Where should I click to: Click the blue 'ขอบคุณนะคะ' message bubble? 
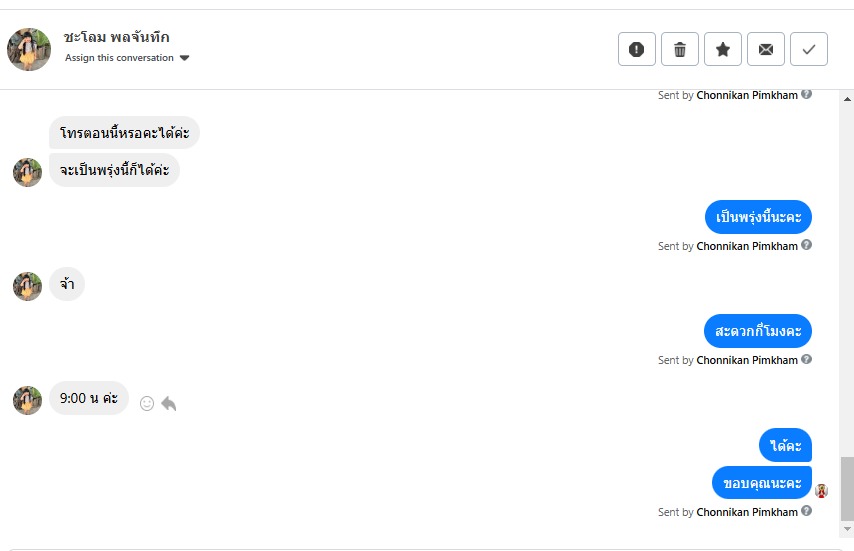(762, 483)
